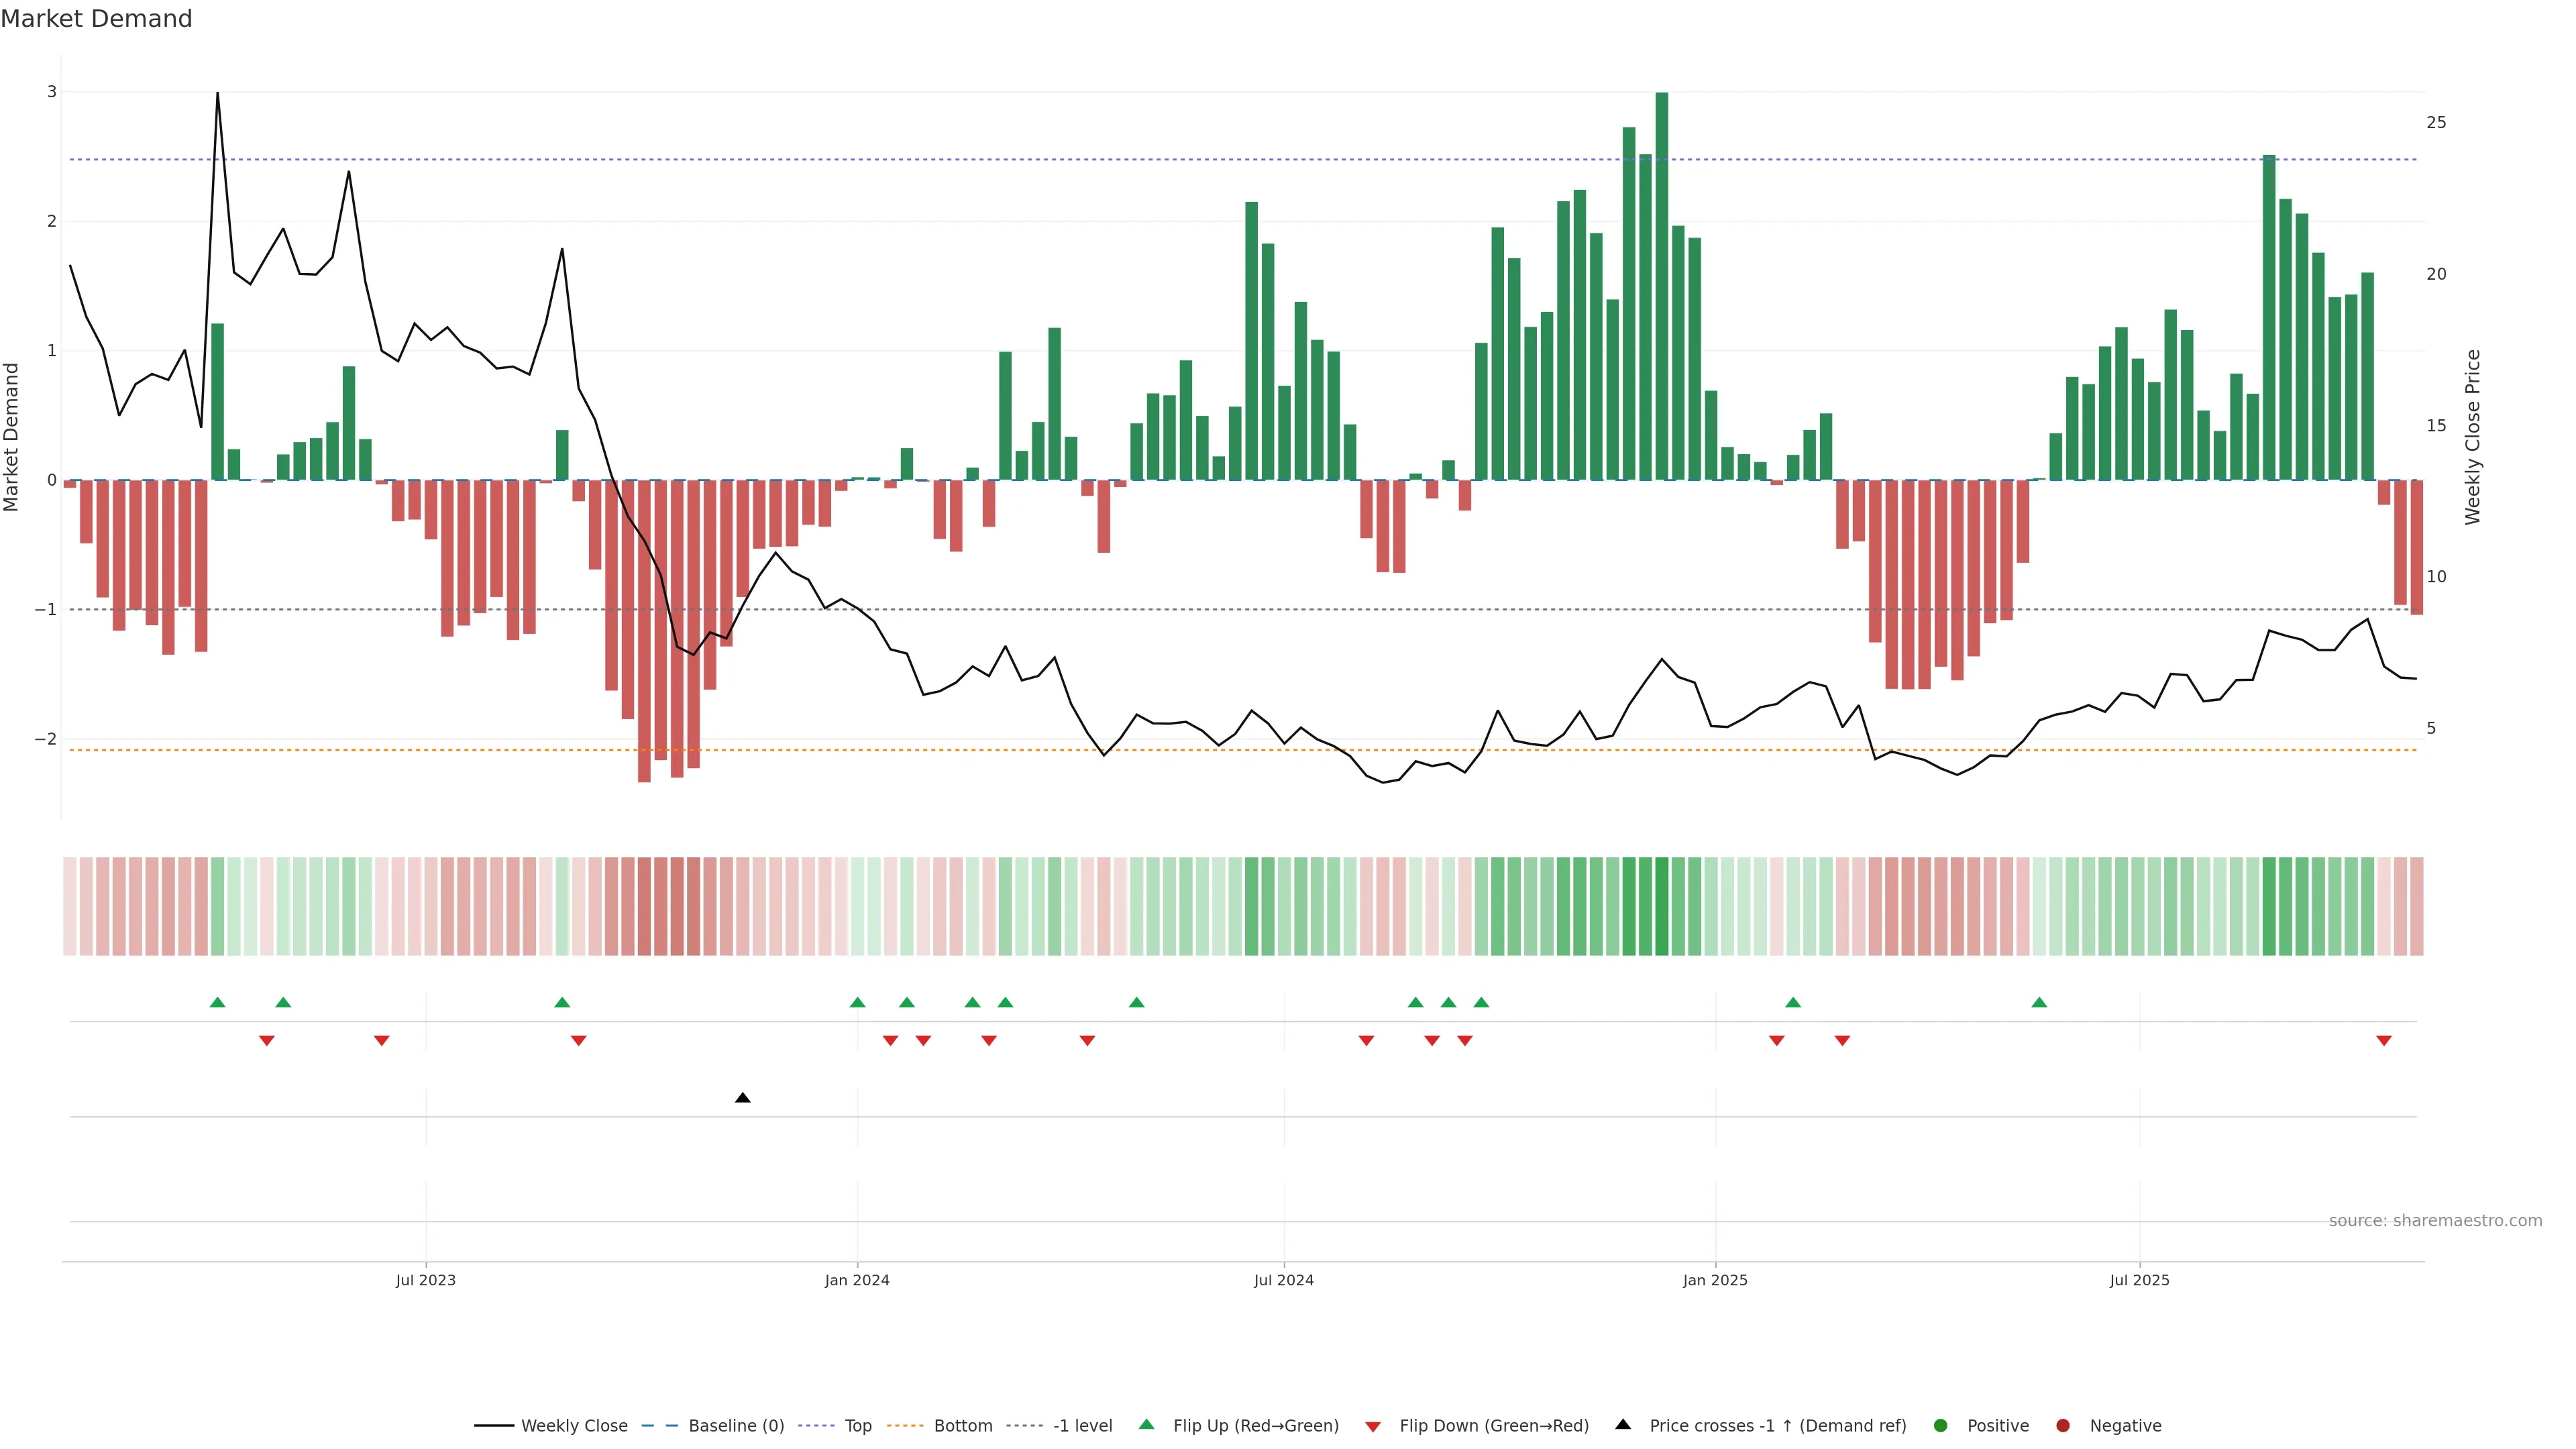This screenshot has height=1449, width=2576.
Task: Click the first green flip-up marker on the left
Action: point(218,1002)
